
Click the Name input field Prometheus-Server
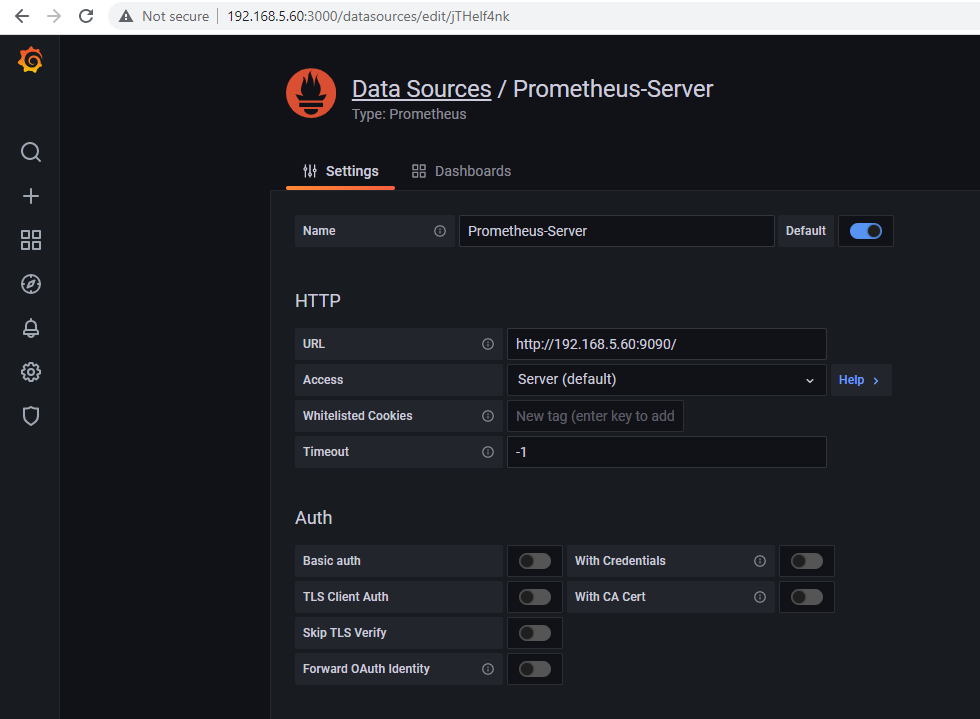pos(617,231)
